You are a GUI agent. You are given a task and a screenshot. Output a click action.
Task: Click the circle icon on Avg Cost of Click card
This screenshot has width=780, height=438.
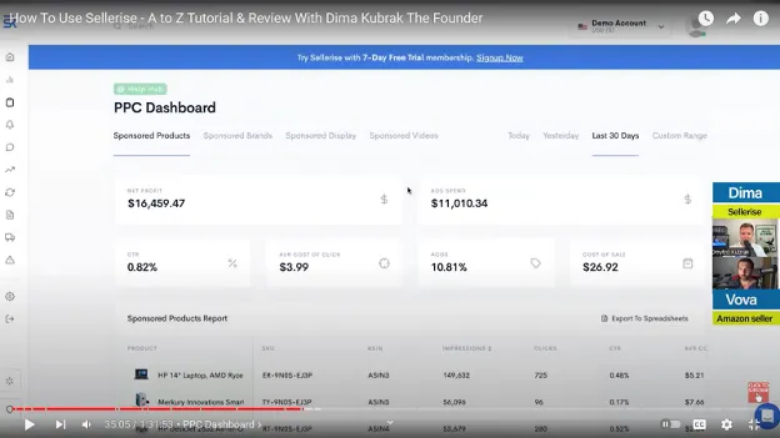(x=384, y=263)
